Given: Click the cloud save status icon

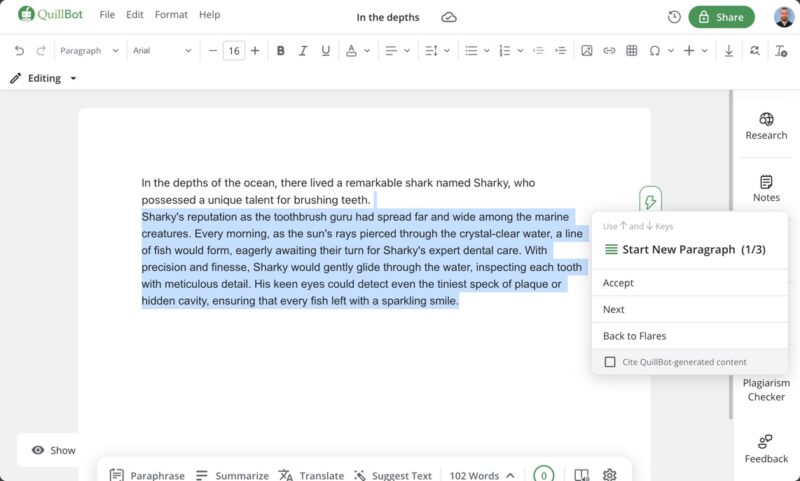Looking at the screenshot, I should [448, 17].
